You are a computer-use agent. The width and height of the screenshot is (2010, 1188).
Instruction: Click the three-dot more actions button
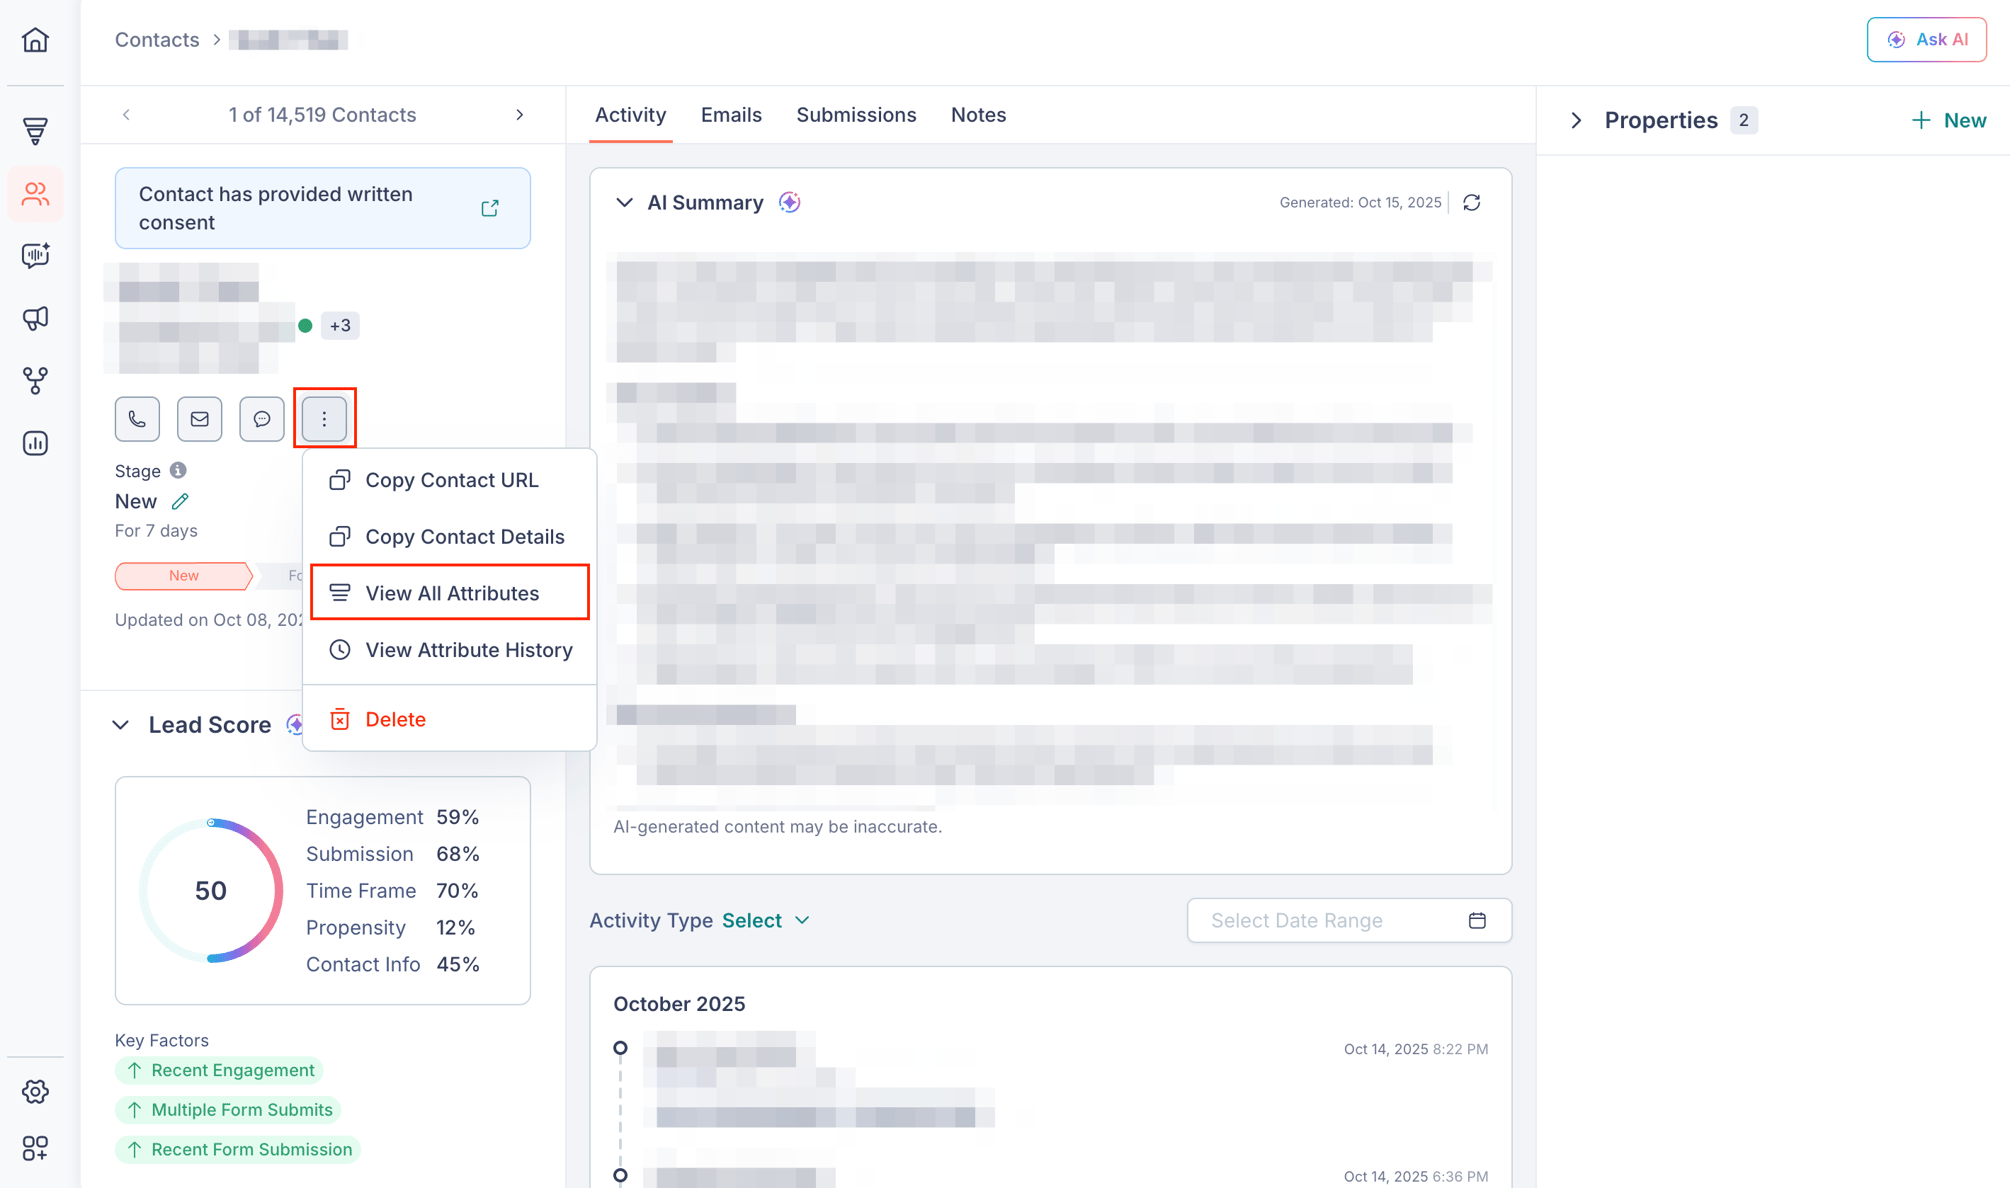[x=324, y=419]
